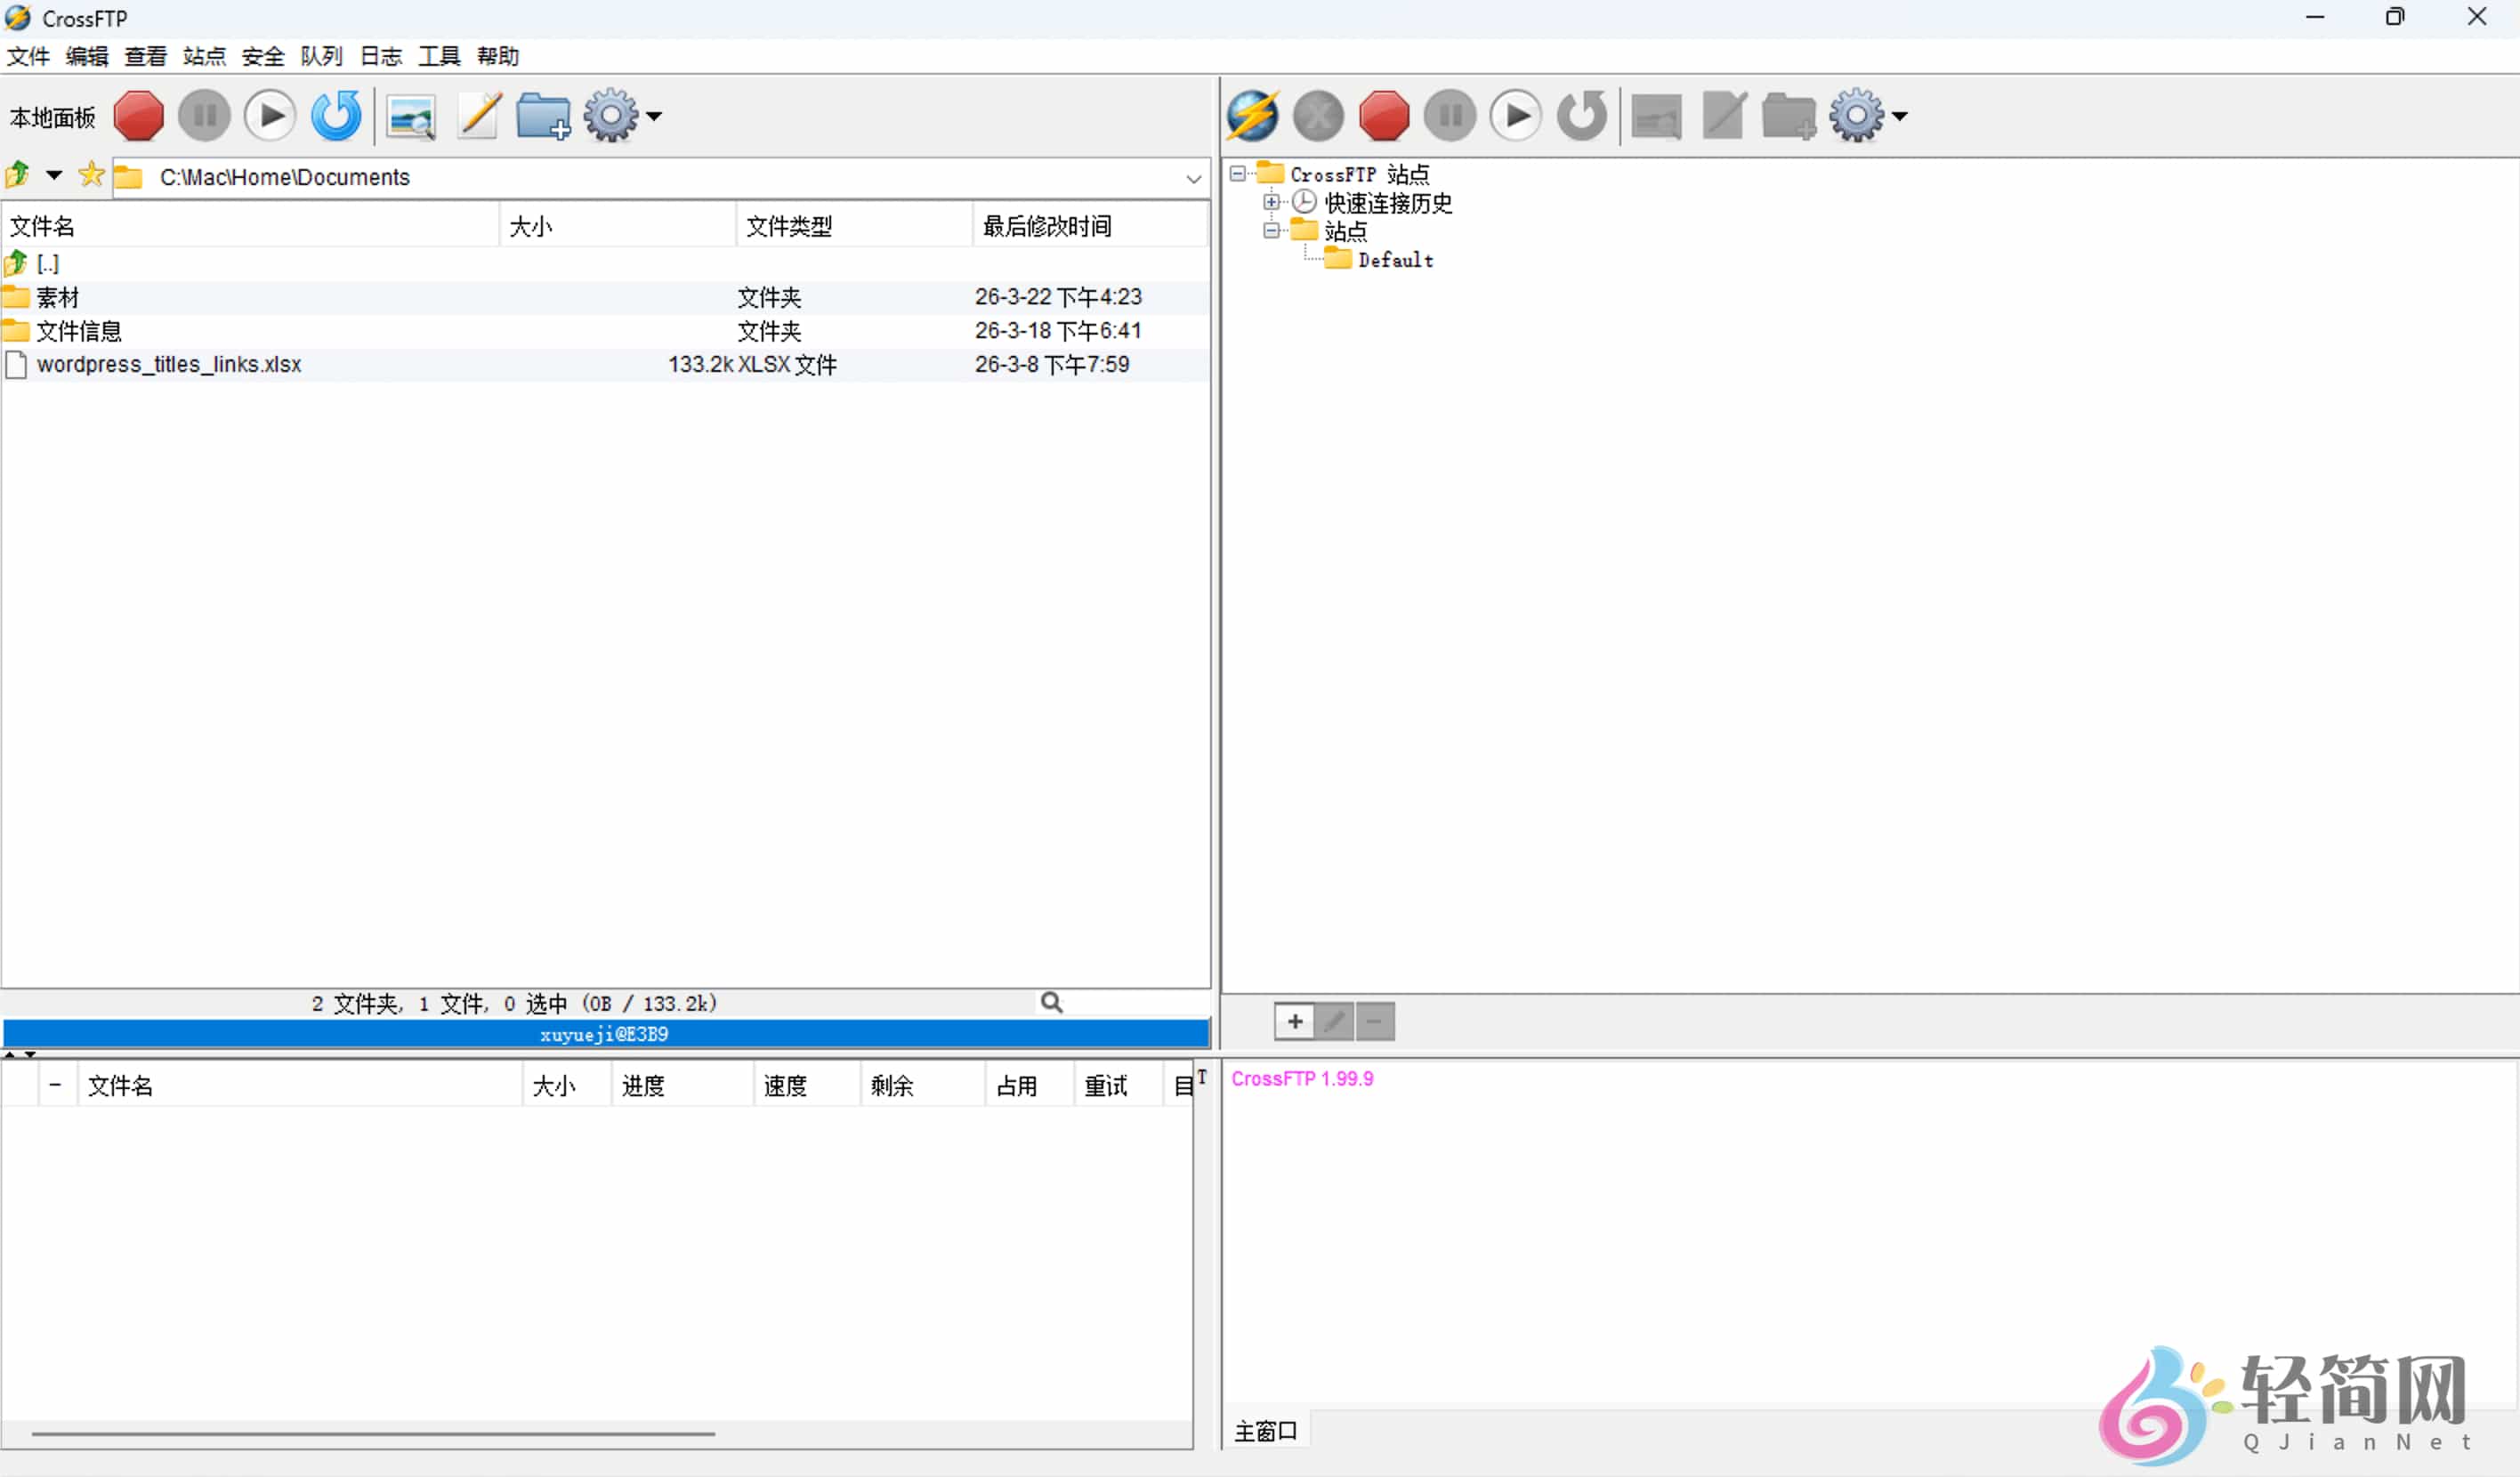
Task: Collapse the 站点 tree node
Action: pyautogui.click(x=1271, y=231)
